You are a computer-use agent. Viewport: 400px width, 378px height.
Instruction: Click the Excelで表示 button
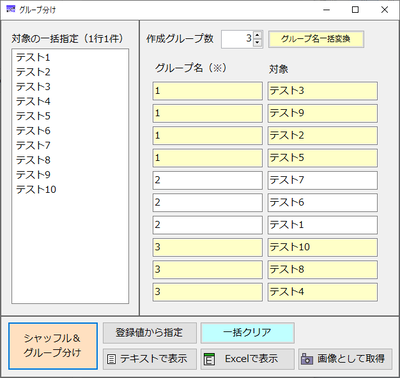point(247,359)
